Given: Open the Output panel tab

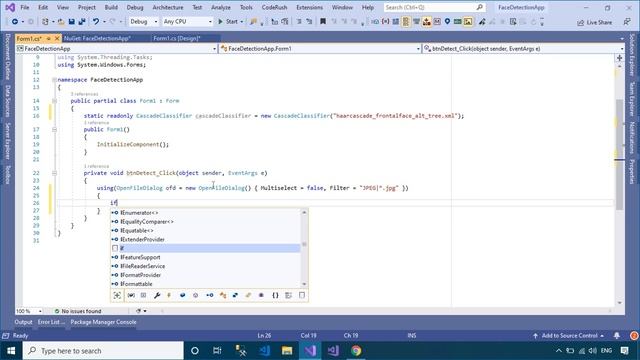Looking at the screenshot, I should pos(23,322).
